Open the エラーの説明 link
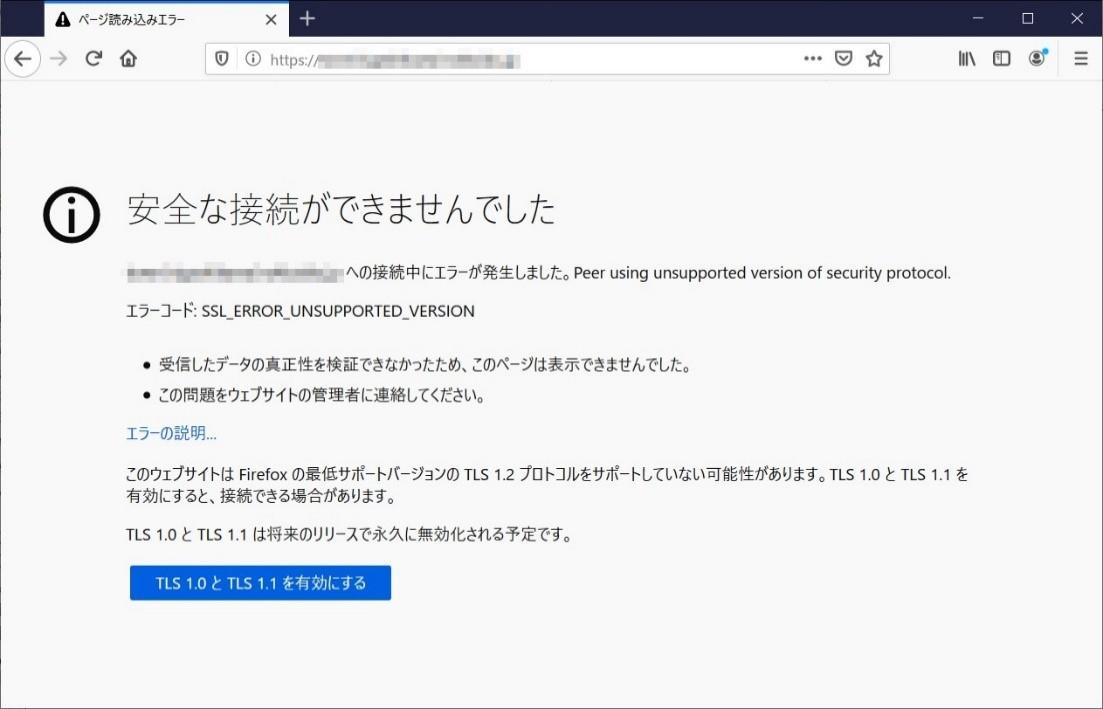This screenshot has height=709, width=1103. click(x=171, y=433)
